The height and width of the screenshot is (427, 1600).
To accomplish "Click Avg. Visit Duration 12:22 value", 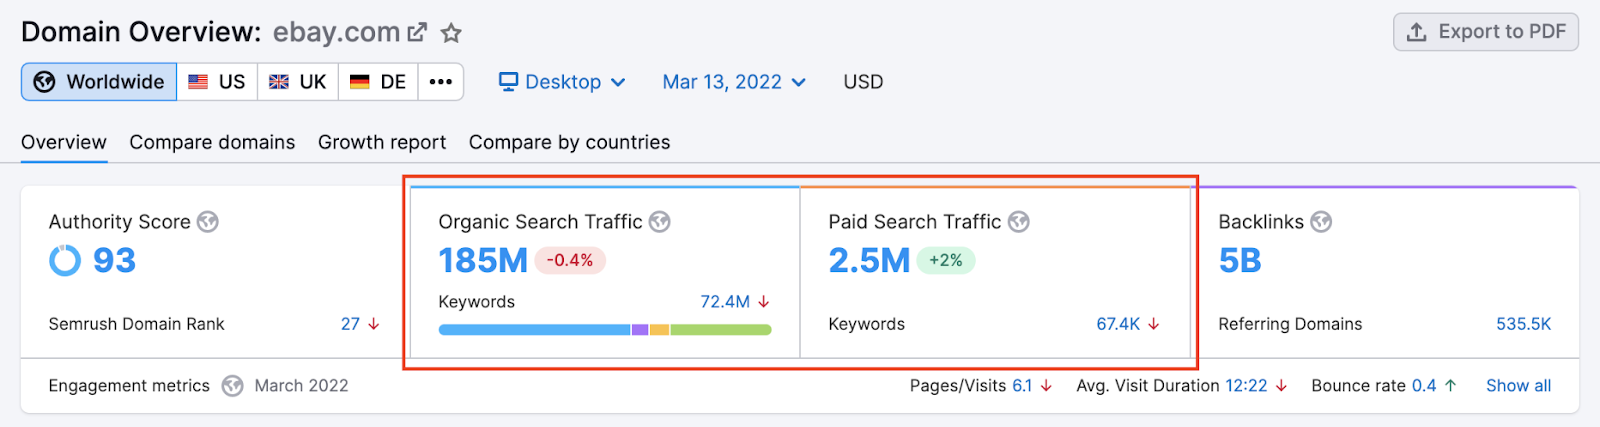I will [1246, 386].
